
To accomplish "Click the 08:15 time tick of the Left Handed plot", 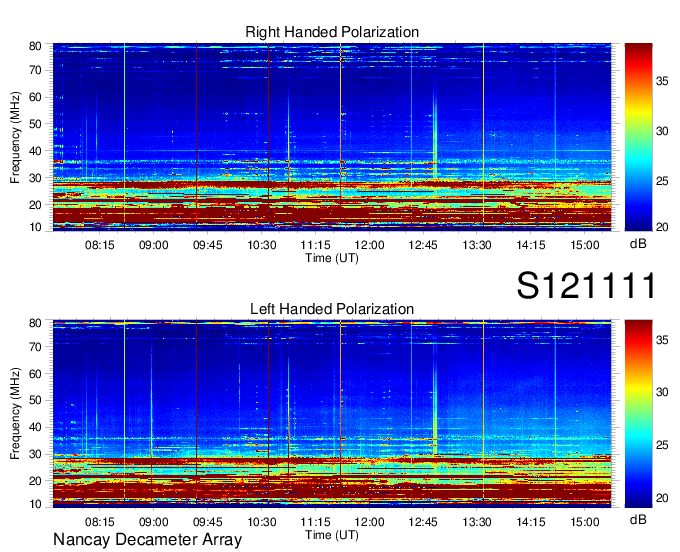I will point(100,522).
